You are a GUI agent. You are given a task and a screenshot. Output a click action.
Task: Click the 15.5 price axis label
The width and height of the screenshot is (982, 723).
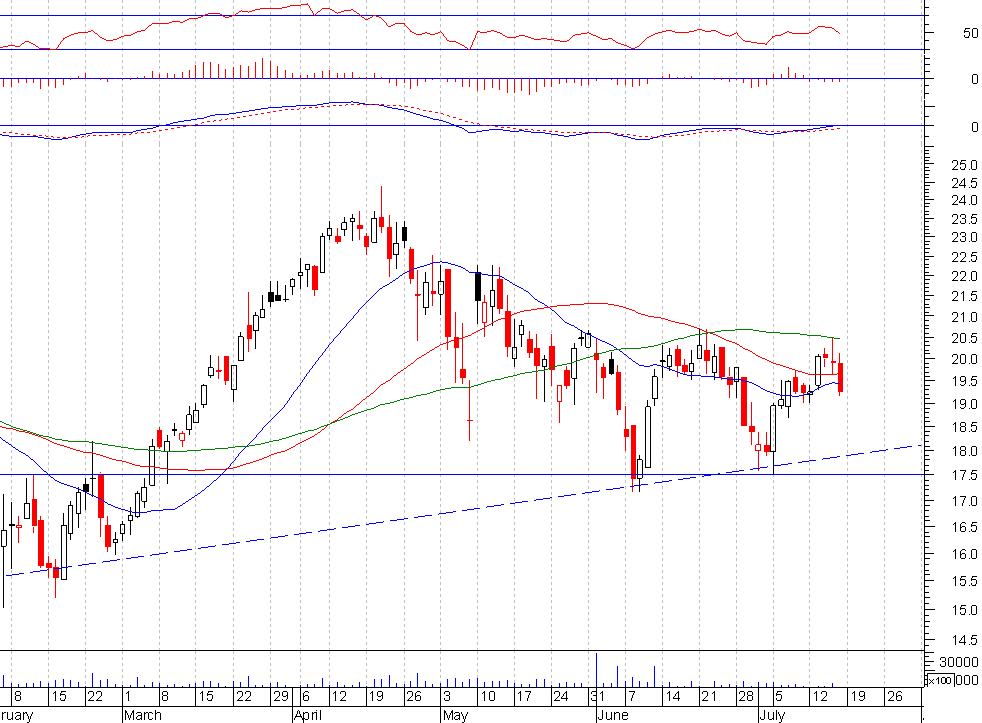pyautogui.click(x=964, y=581)
